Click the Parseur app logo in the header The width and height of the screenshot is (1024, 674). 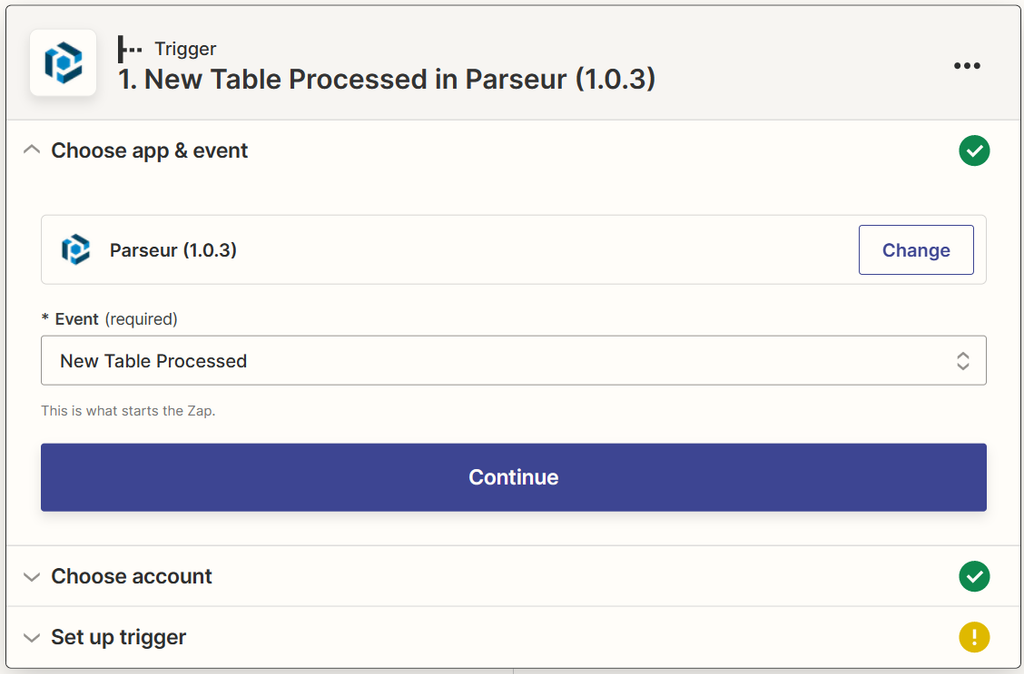pos(62,63)
